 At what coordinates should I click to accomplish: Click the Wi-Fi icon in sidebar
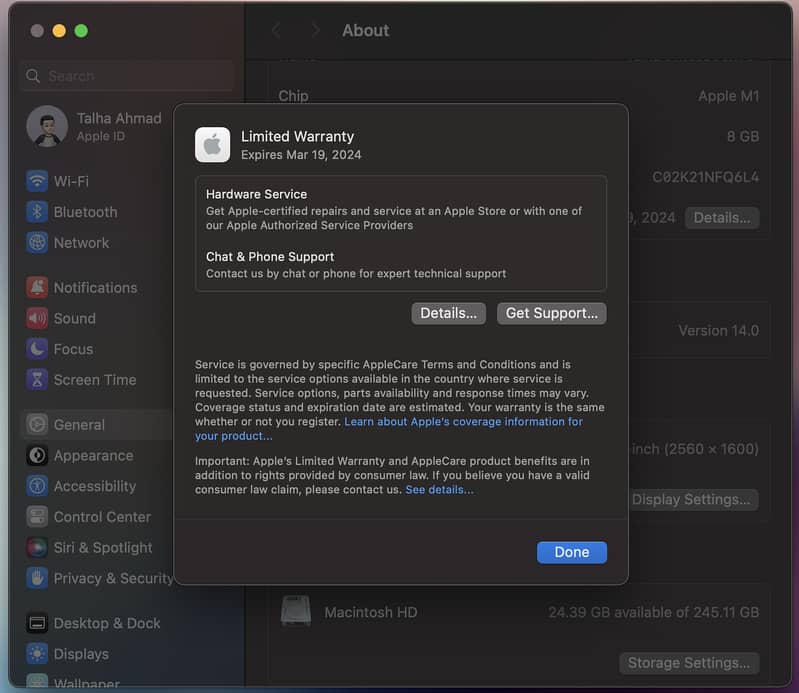pos(37,181)
